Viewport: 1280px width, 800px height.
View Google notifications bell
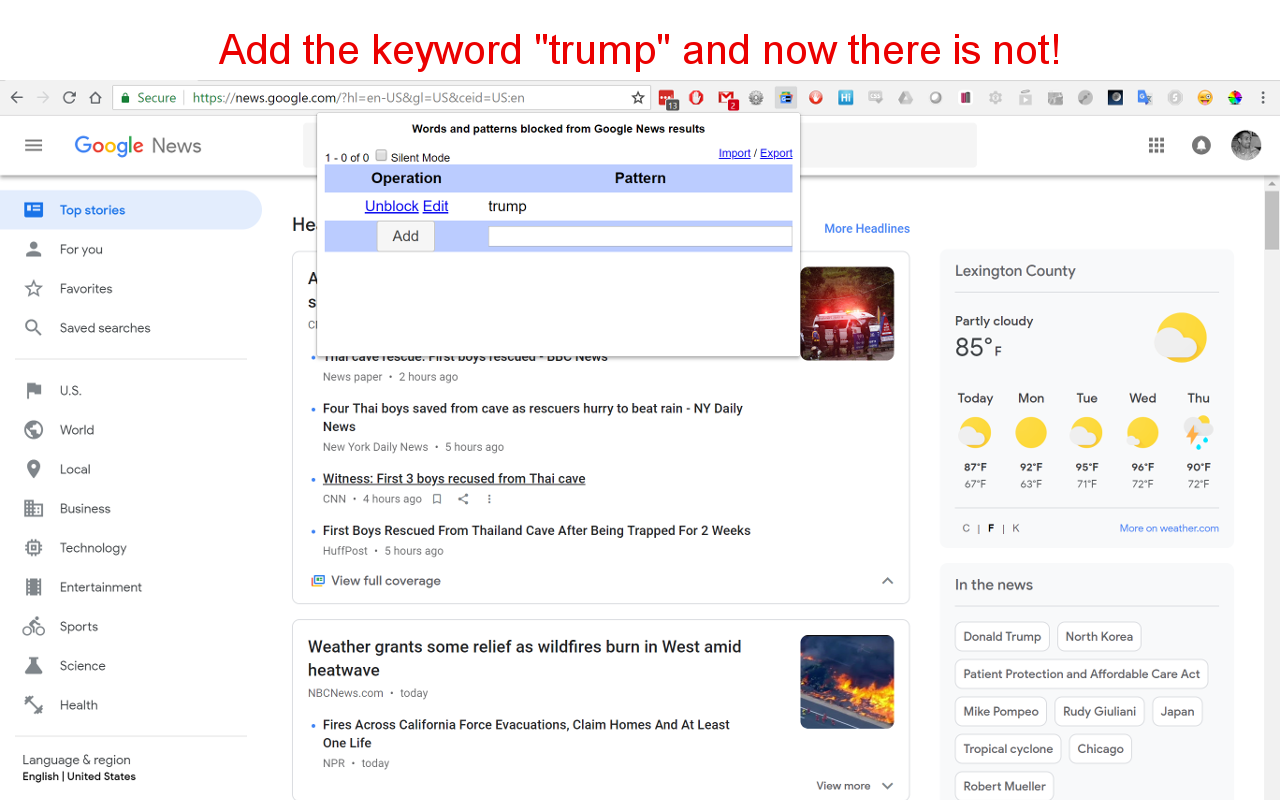pos(1201,145)
